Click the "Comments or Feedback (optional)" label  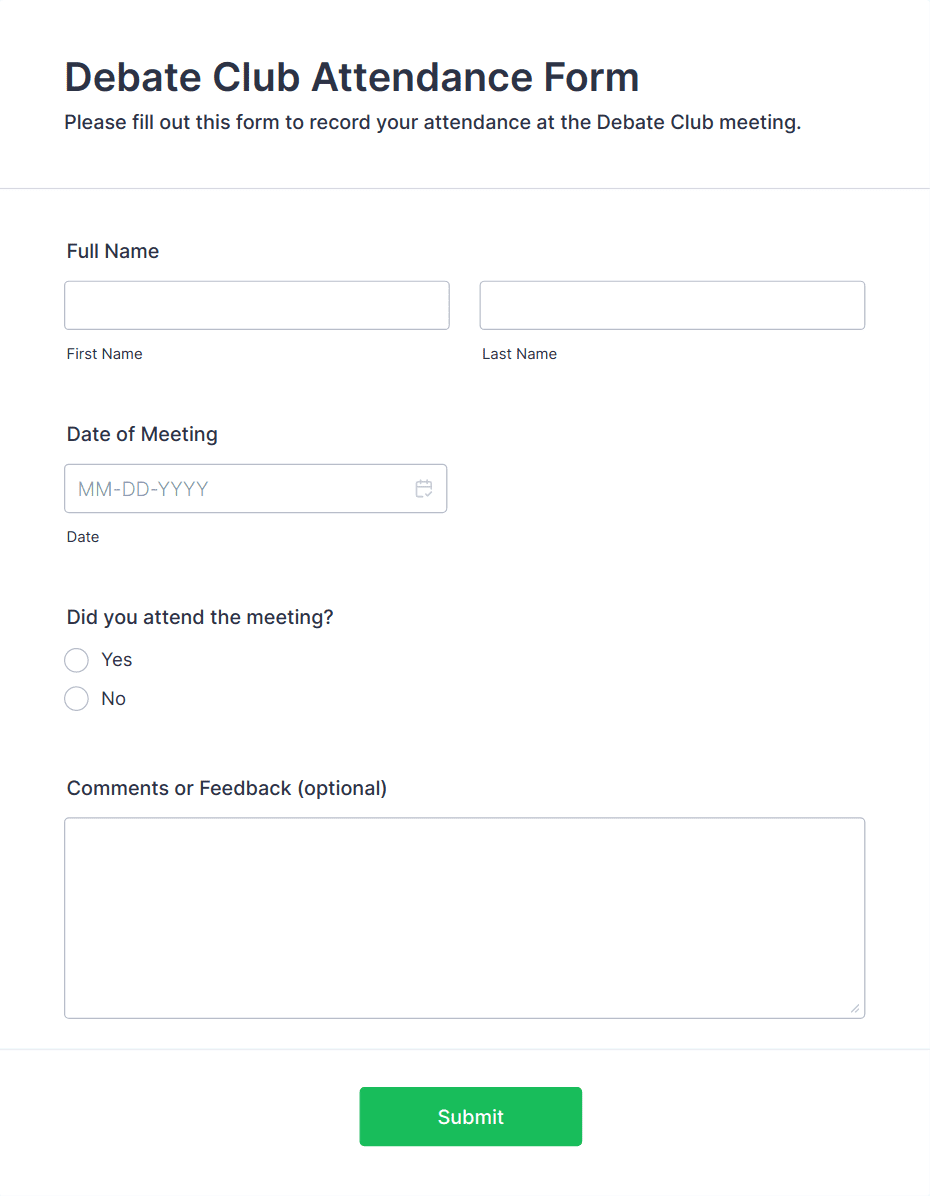(x=227, y=788)
